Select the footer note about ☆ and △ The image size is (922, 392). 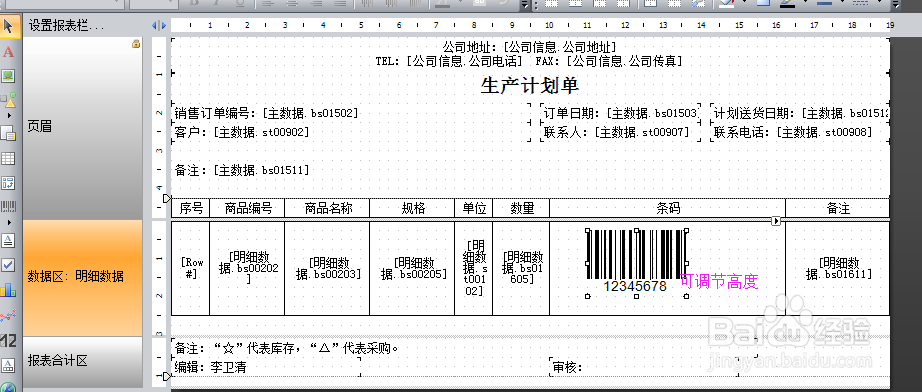(288, 348)
